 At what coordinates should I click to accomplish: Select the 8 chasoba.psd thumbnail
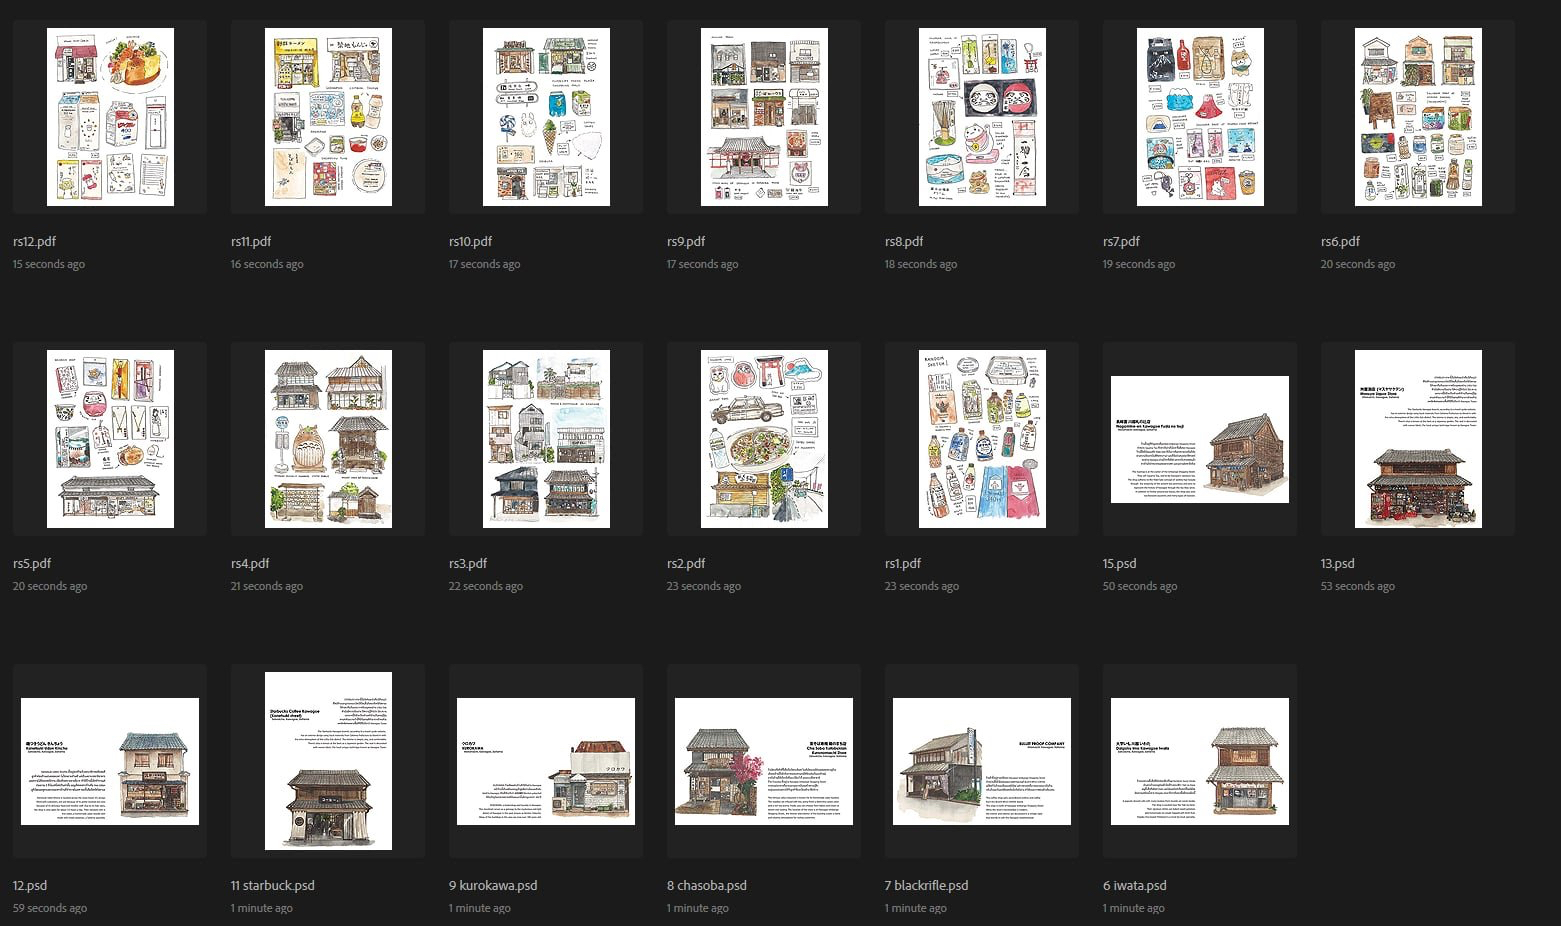[x=764, y=761]
